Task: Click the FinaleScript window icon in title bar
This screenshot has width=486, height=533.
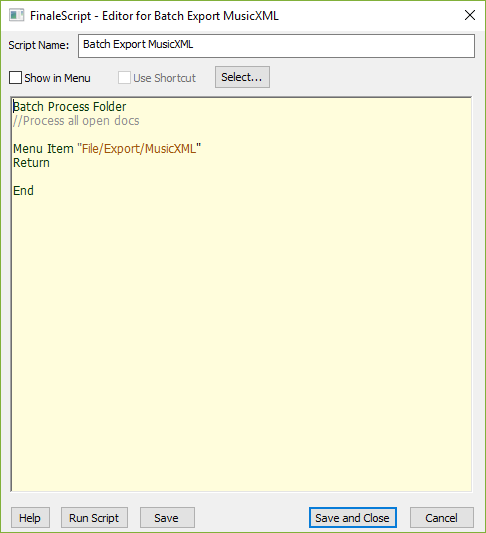Action: coord(16,15)
